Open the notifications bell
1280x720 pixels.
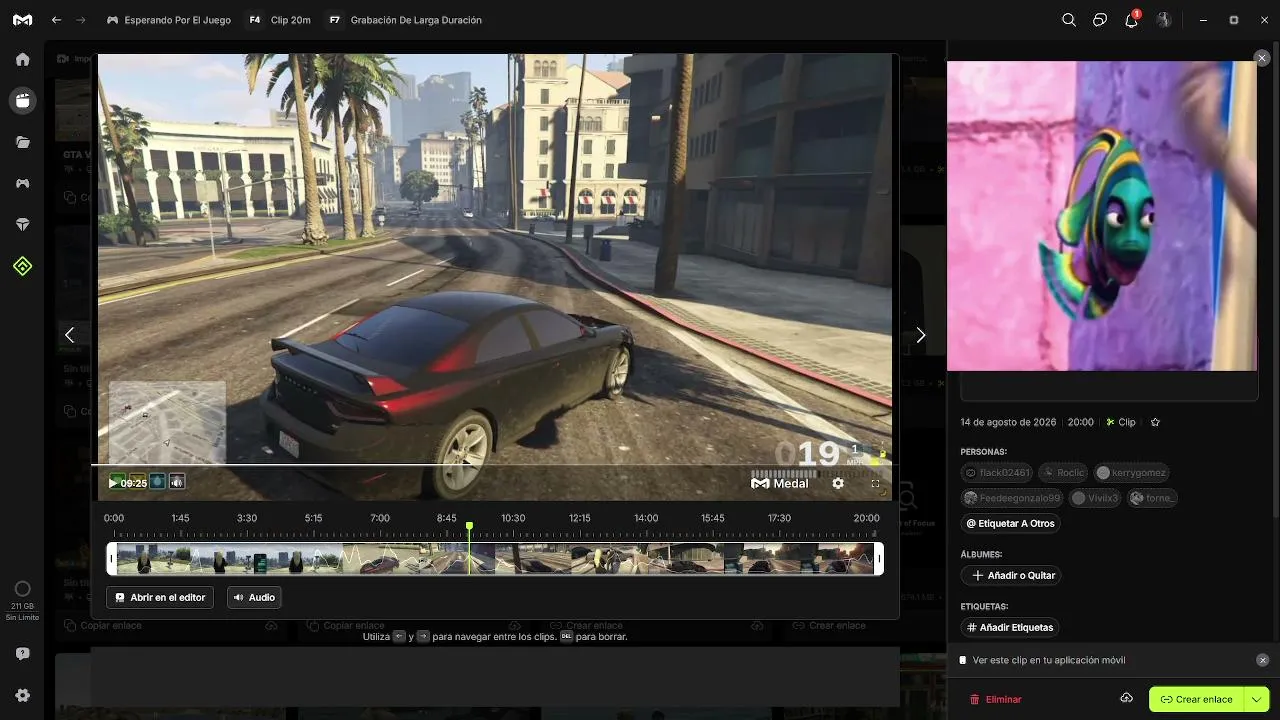[1132, 20]
